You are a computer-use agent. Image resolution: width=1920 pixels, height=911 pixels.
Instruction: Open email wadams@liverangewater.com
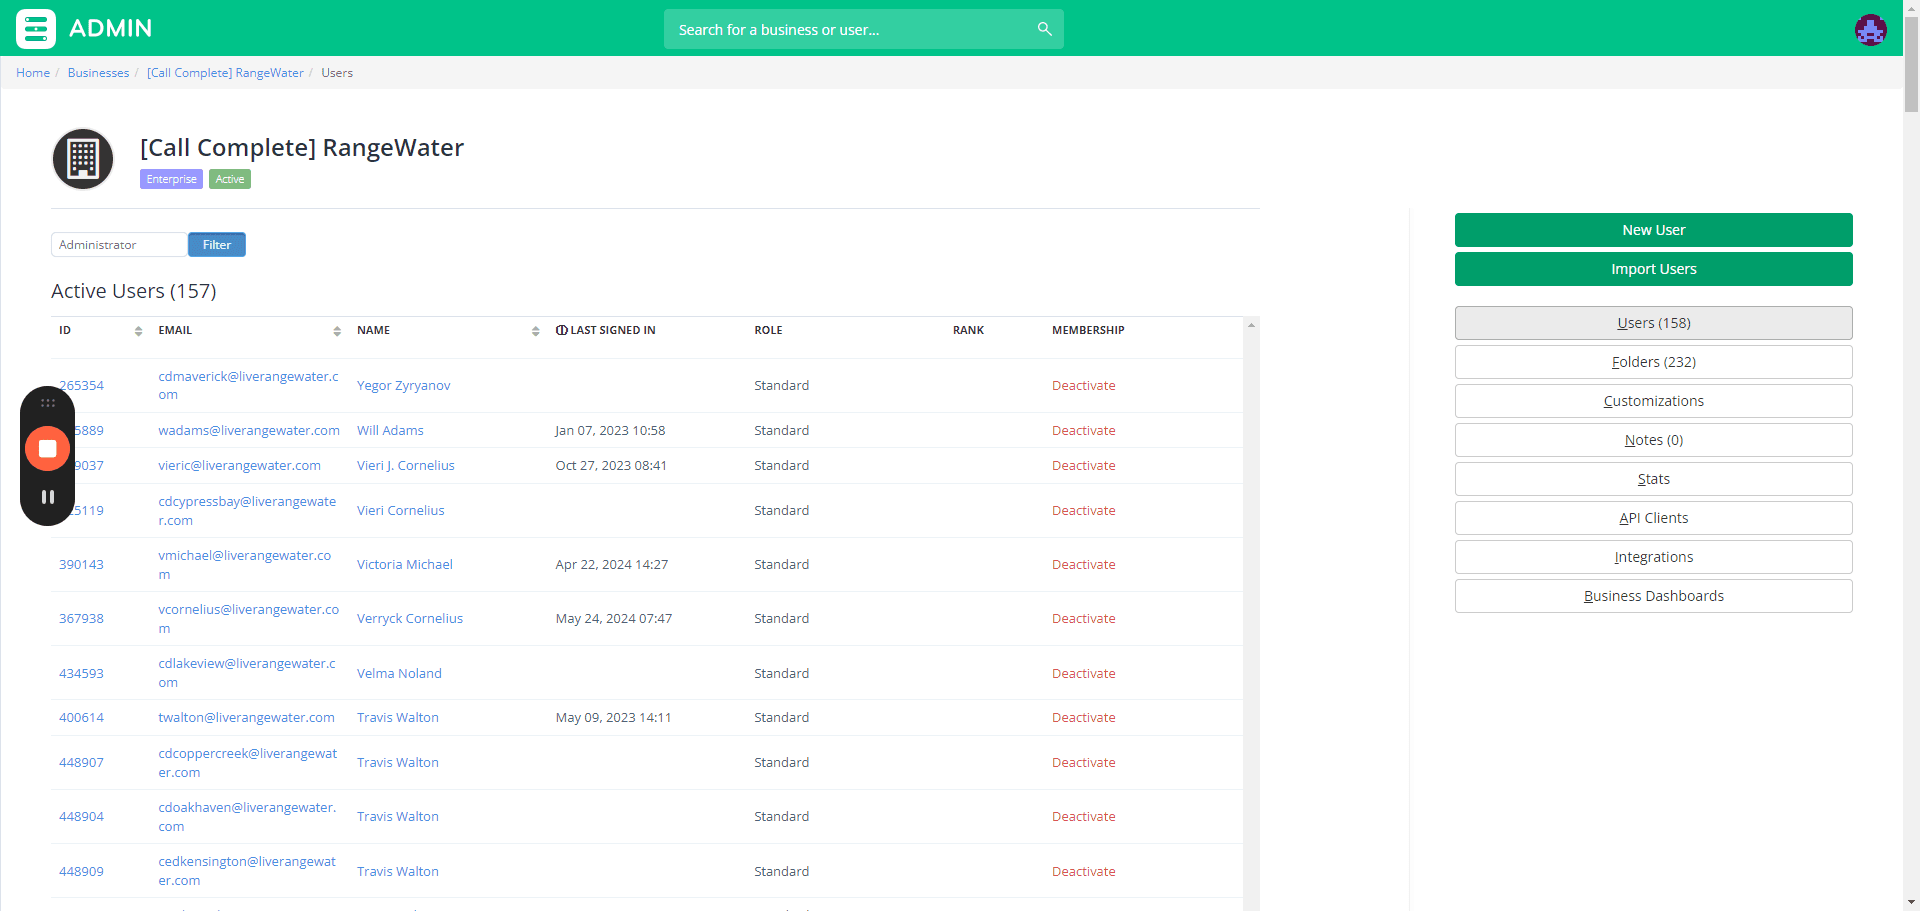click(x=249, y=431)
